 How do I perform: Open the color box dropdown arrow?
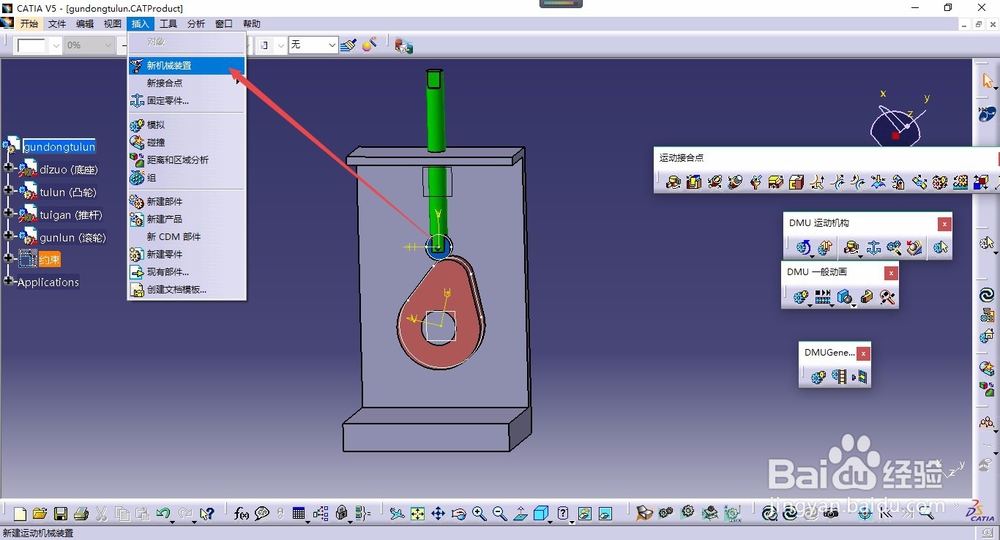[x=55, y=45]
